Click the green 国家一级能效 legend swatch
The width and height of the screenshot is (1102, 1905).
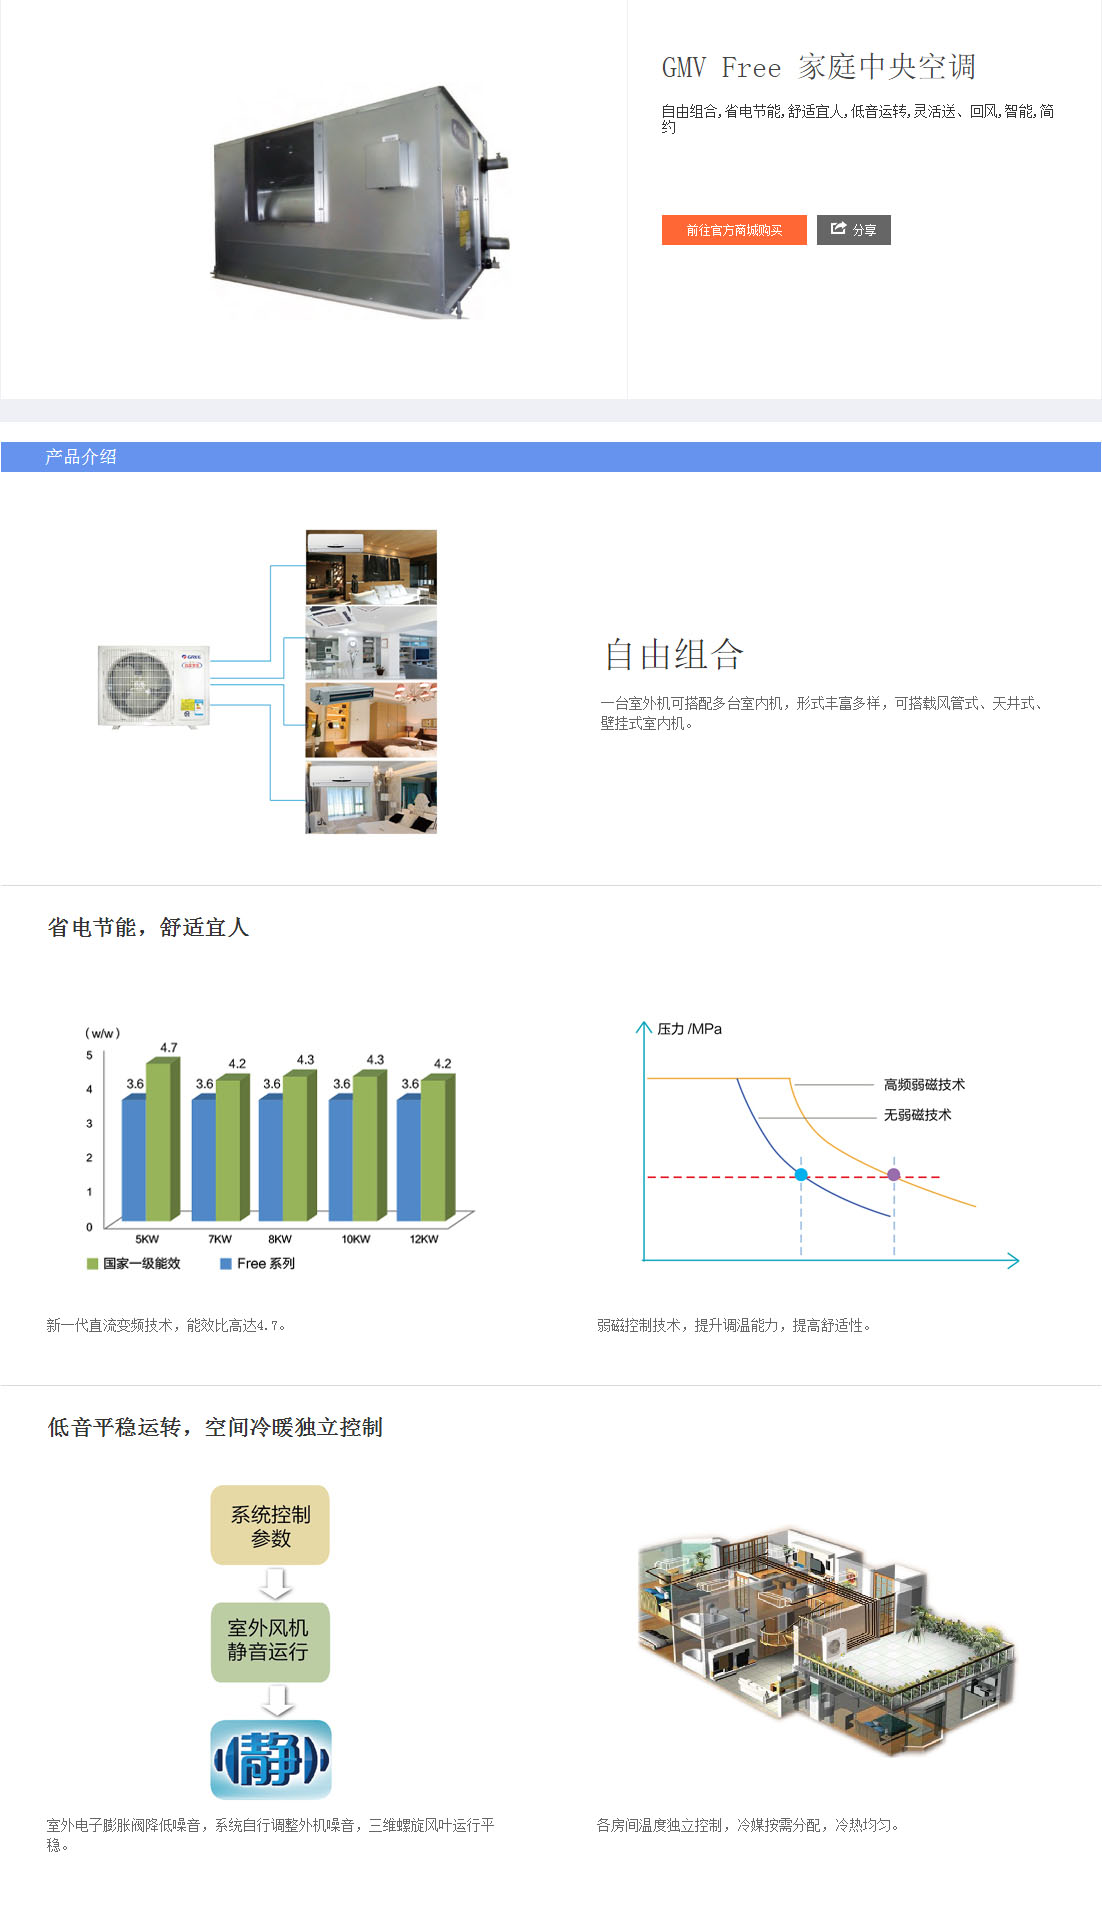92,1264
